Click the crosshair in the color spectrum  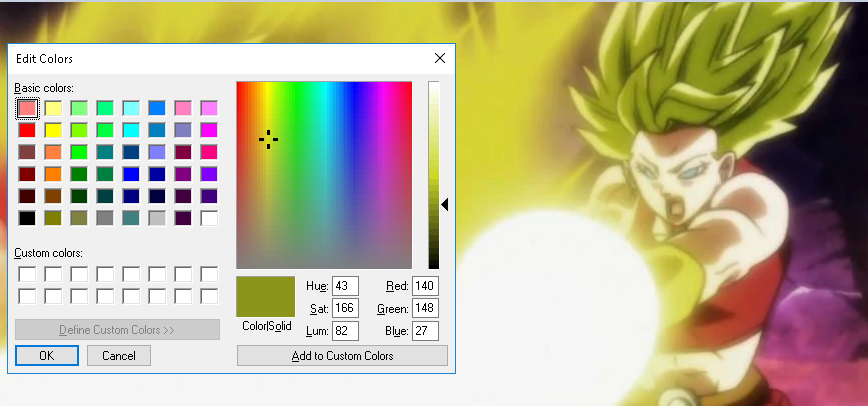[268, 139]
